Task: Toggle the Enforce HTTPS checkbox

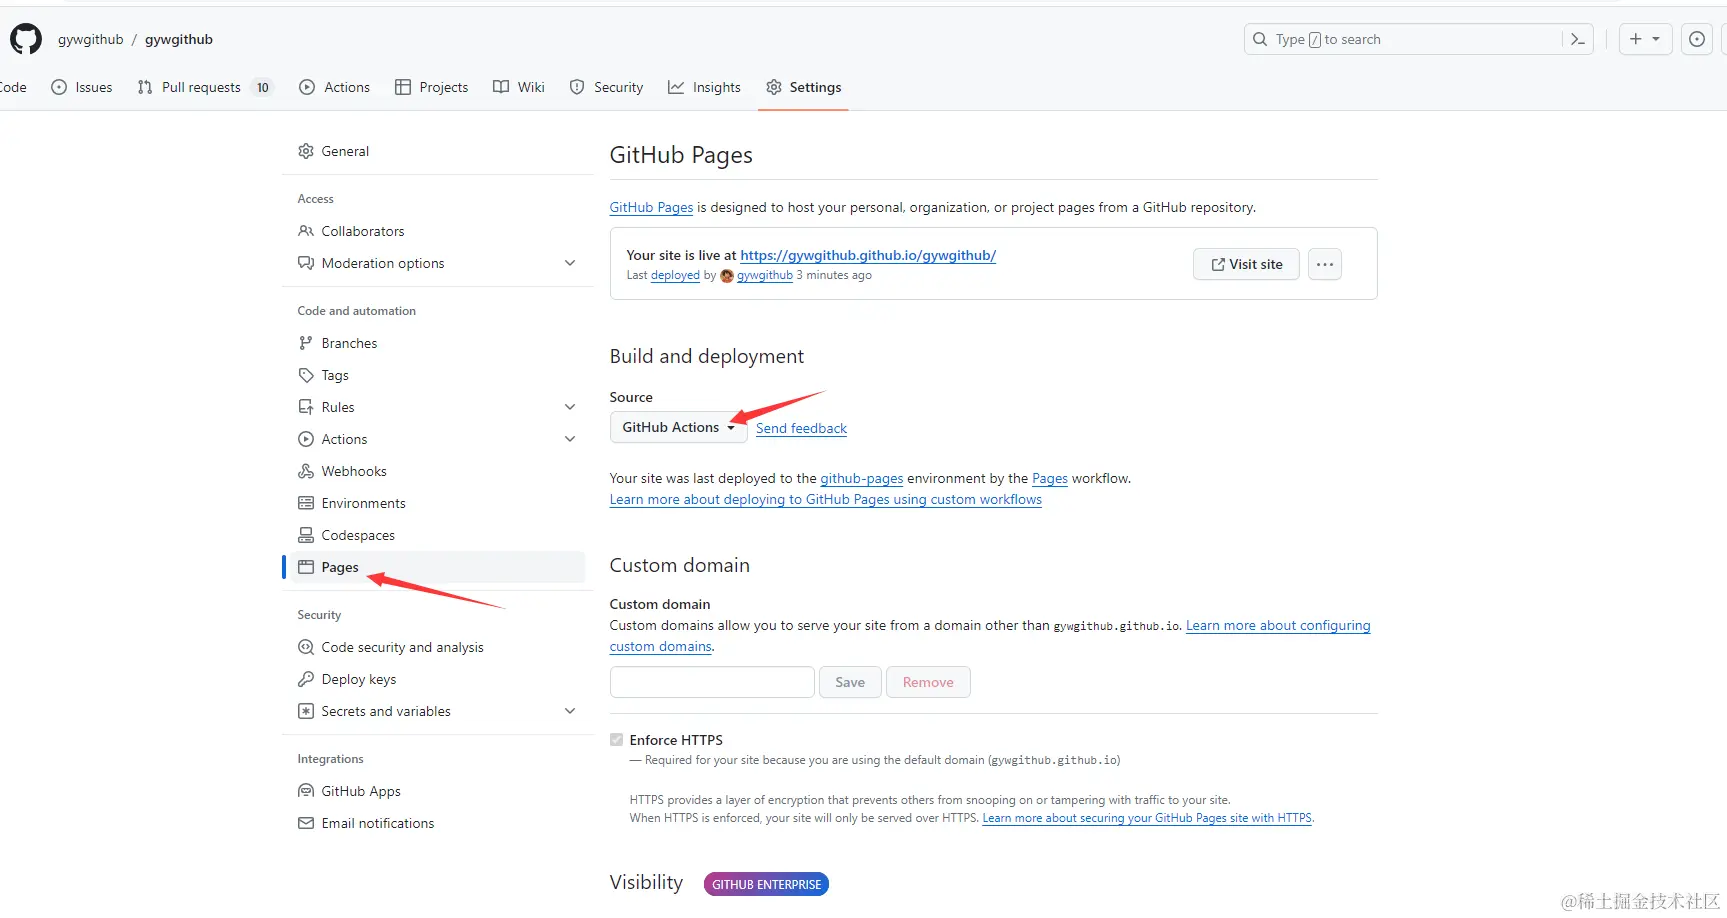Action: tap(617, 740)
